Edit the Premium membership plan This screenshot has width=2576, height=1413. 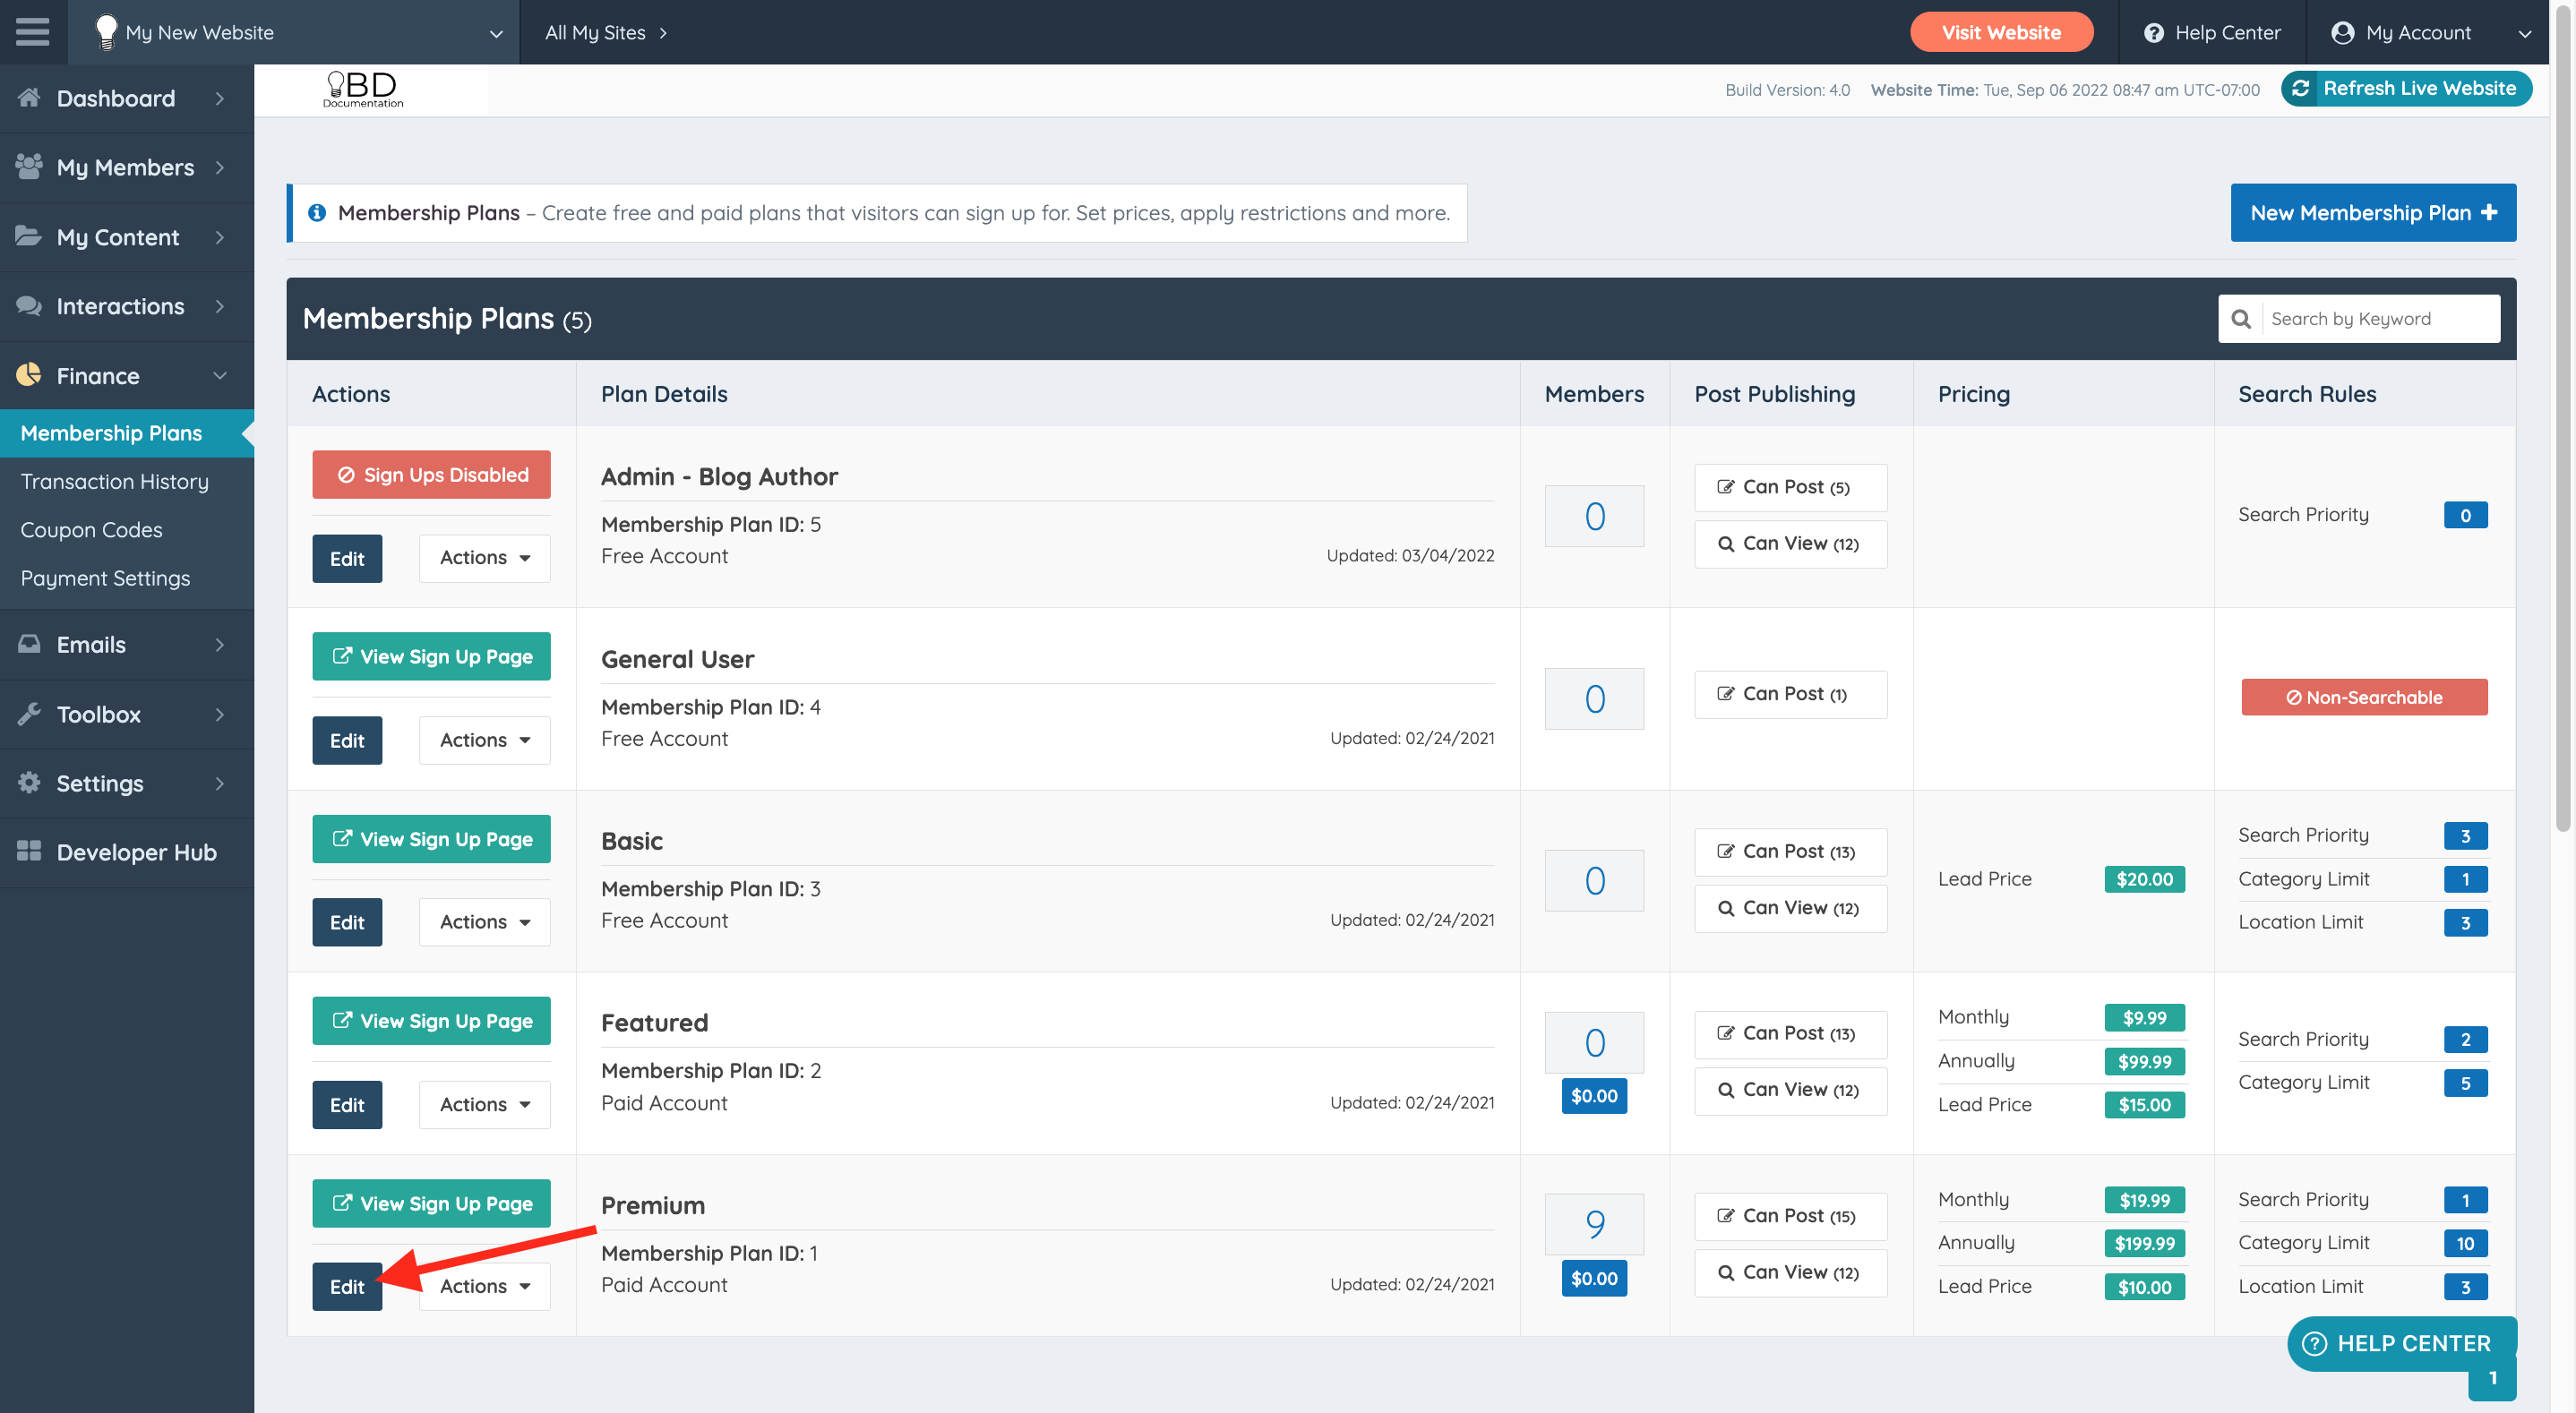(x=347, y=1286)
